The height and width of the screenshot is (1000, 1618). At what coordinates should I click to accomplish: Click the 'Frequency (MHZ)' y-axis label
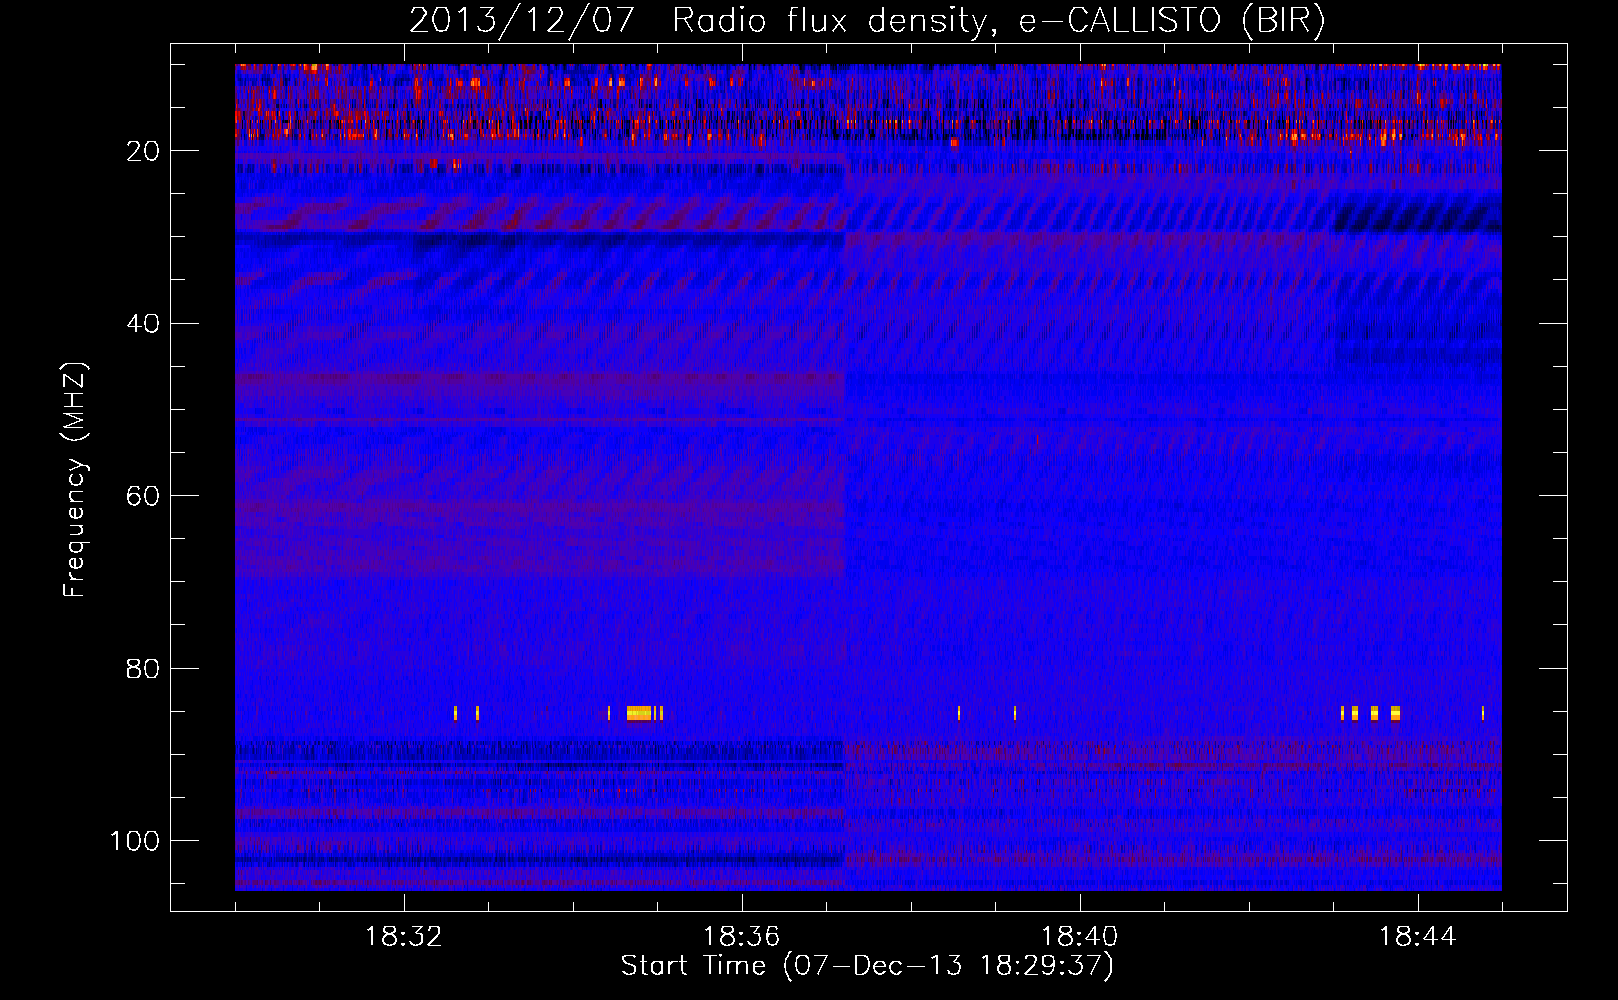click(x=75, y=480)
